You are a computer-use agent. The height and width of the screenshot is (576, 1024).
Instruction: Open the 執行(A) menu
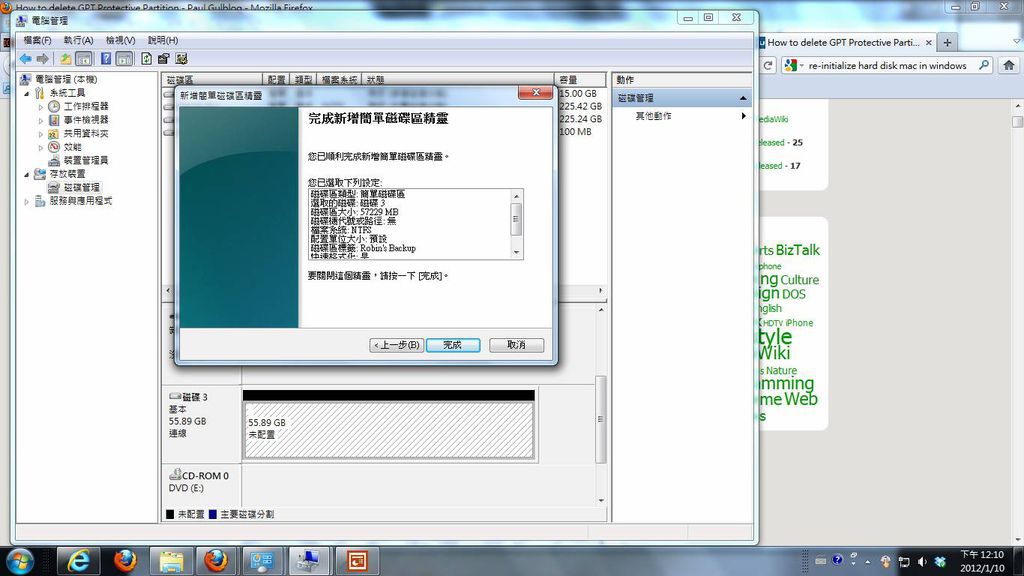pos(78,40)
